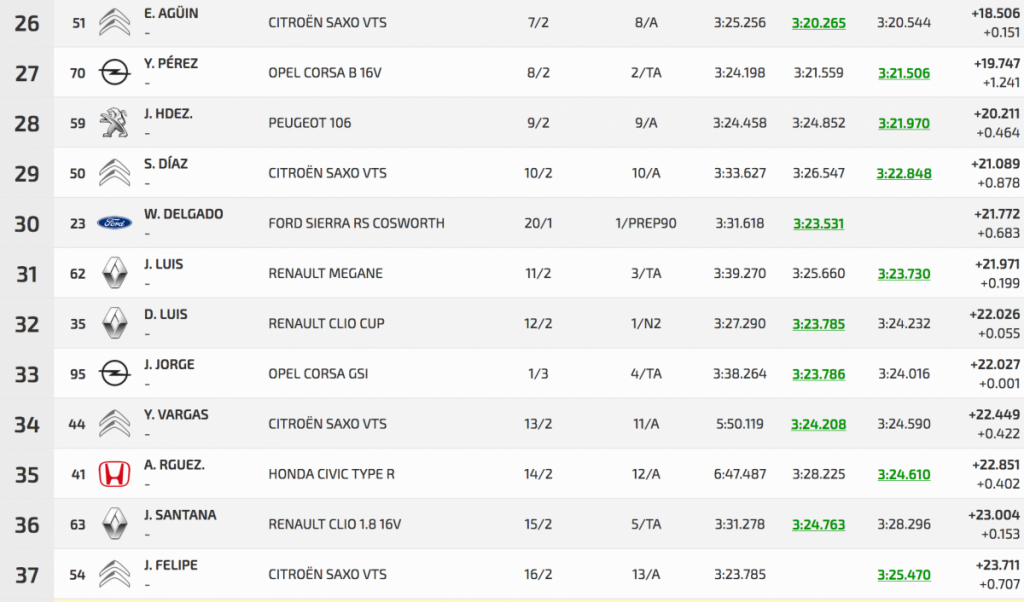Screen dimensions: 1024x602
Task: Click the Honda logo beside A. Rguez.
Action: 115,474
